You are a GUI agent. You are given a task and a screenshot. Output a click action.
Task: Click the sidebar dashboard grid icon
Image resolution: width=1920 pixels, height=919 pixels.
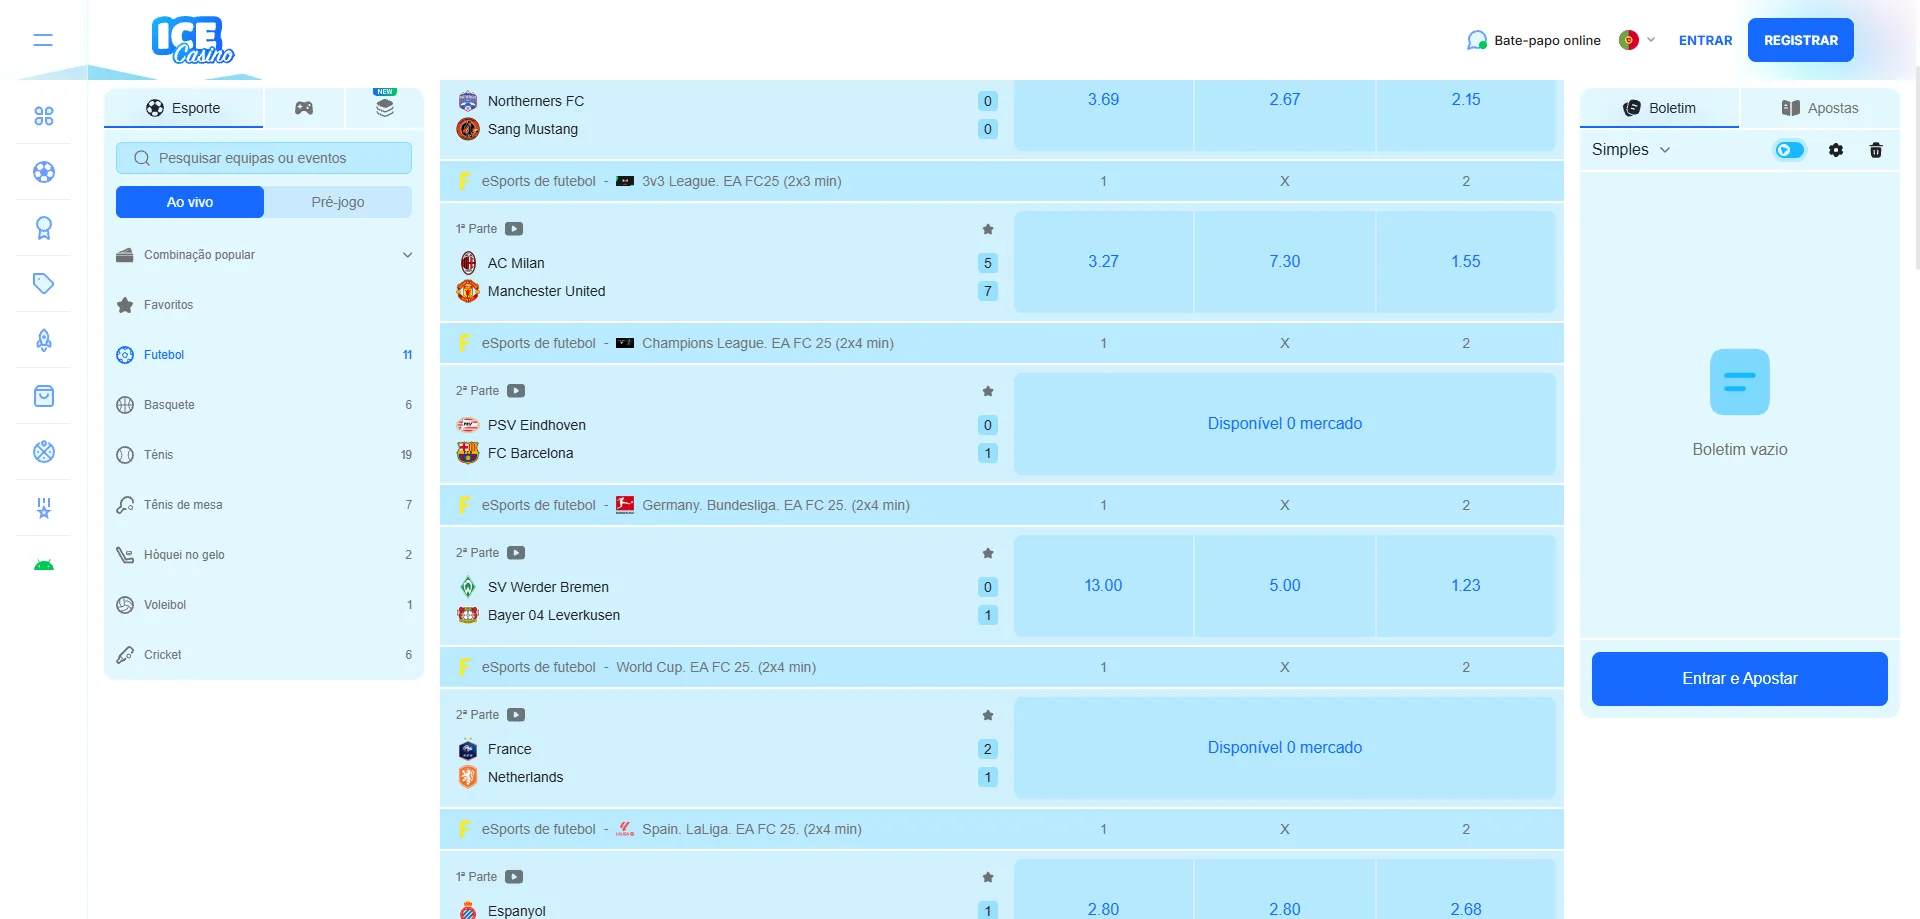coord(44,116)
